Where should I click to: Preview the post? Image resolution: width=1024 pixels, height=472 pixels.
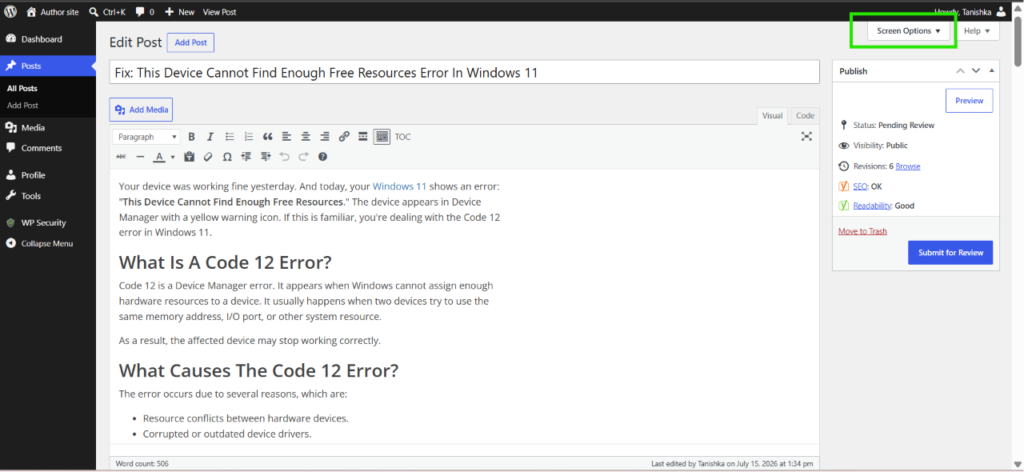(969, 101)
